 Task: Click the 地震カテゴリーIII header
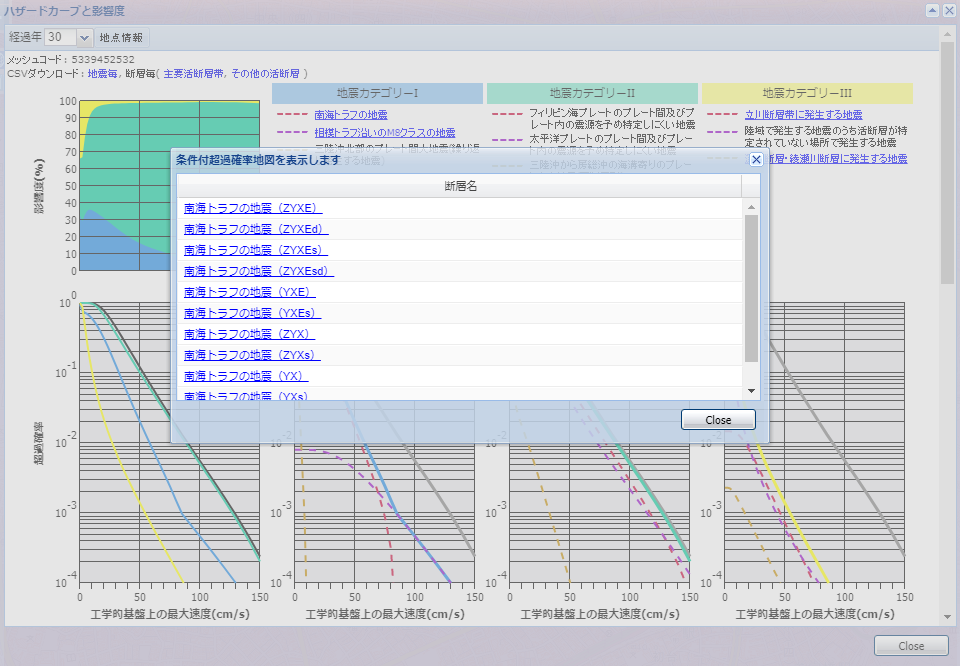click(807, 93)
